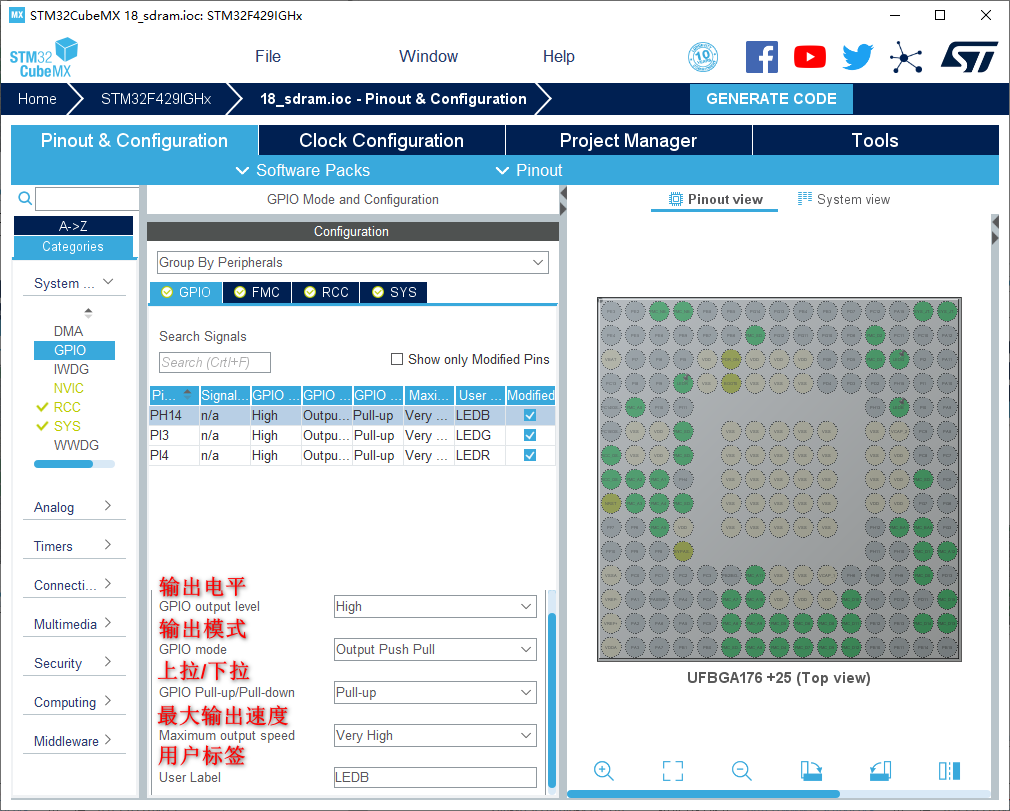Click the split view pinout icon
Image resolution: width=1010 pixels, height=811 pixels.
[x=949, y=770]
